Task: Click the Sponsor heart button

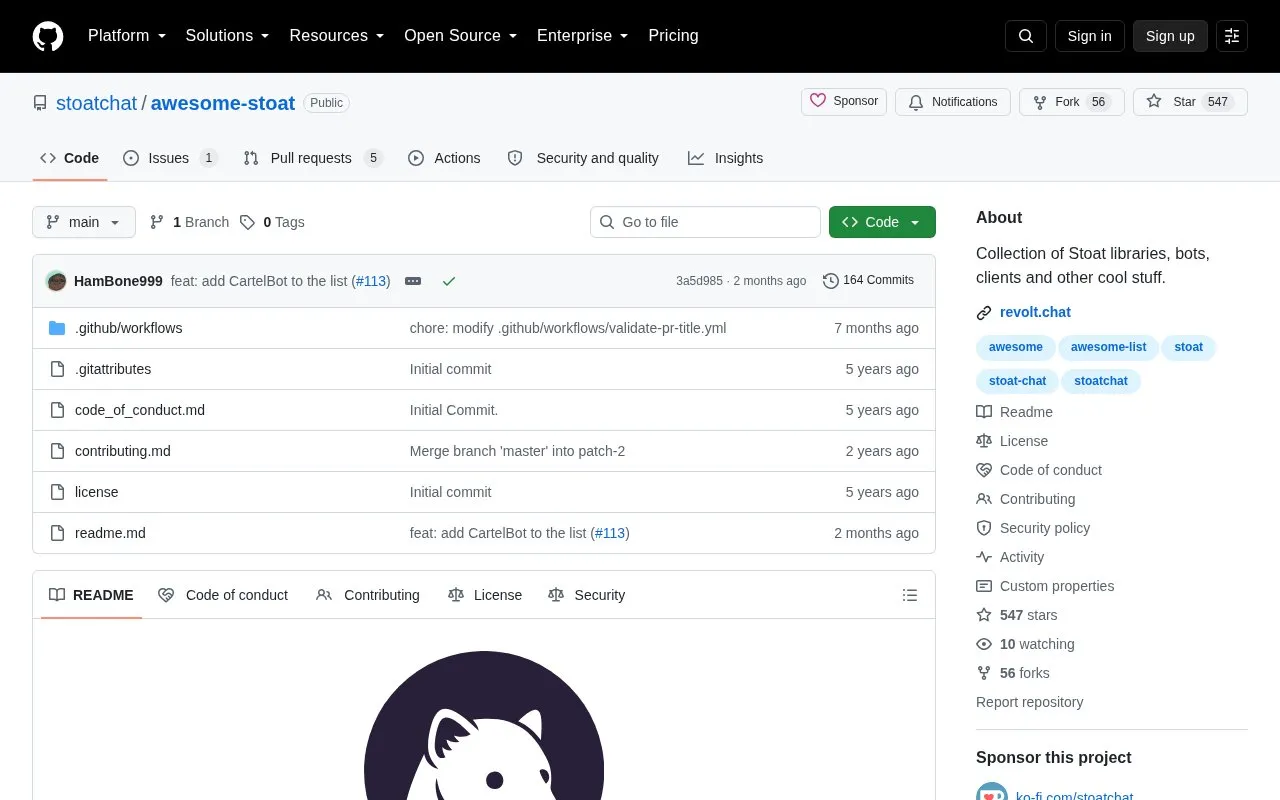Action: 844,101
